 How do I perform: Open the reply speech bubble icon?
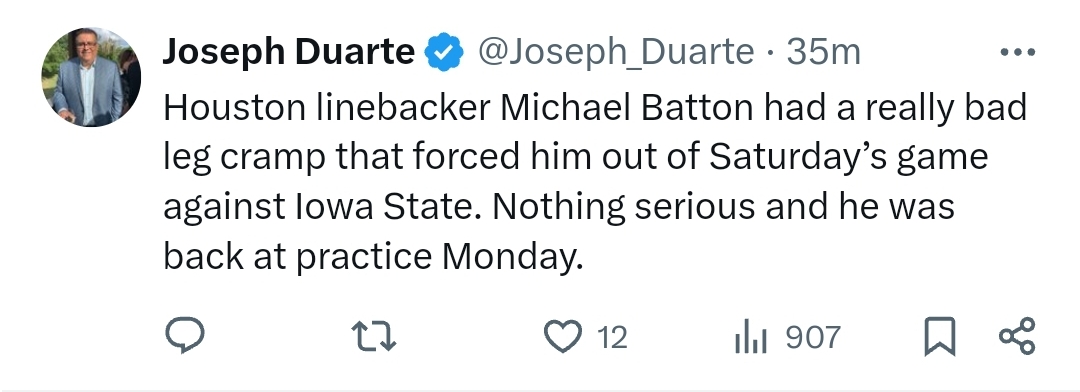pyautogui.click(x=185, y=336)
